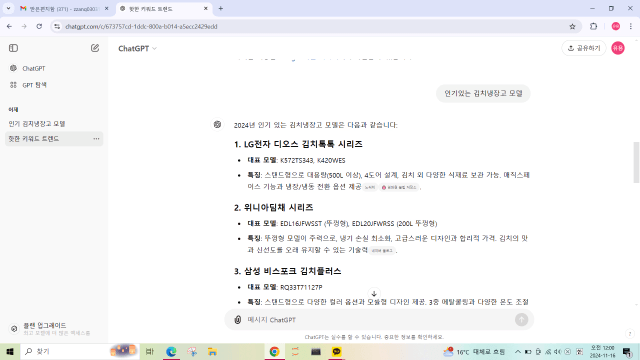This screenshot has width=640, height=360.
Task: Click the volume speaker tray icon
Action: (x=557, y=351)
